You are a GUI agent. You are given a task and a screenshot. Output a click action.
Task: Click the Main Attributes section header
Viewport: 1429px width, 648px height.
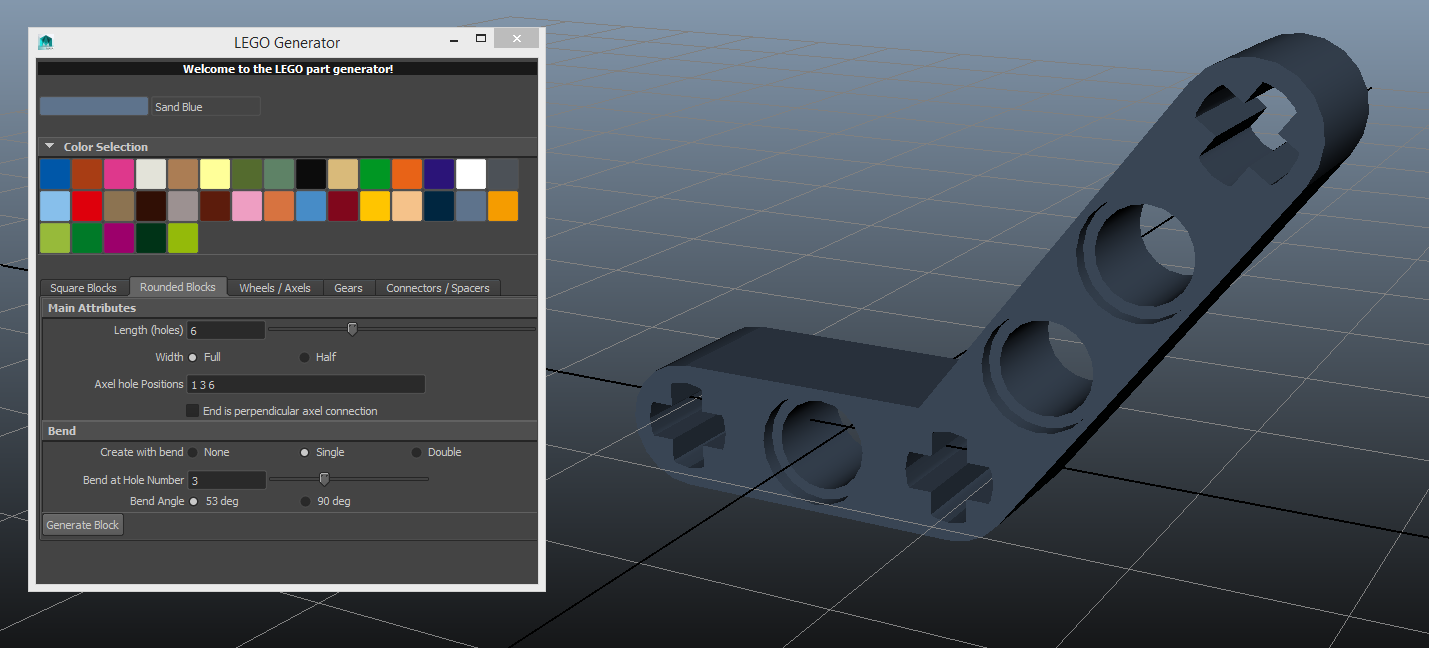point(289,308)
